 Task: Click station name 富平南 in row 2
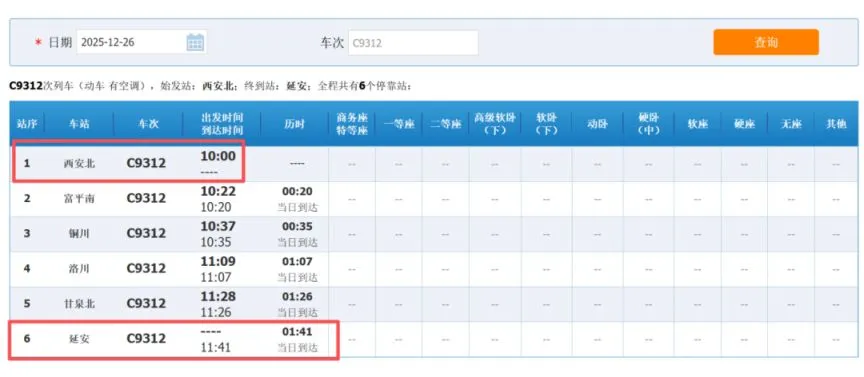pyautogui.click(x=79, y=198)
